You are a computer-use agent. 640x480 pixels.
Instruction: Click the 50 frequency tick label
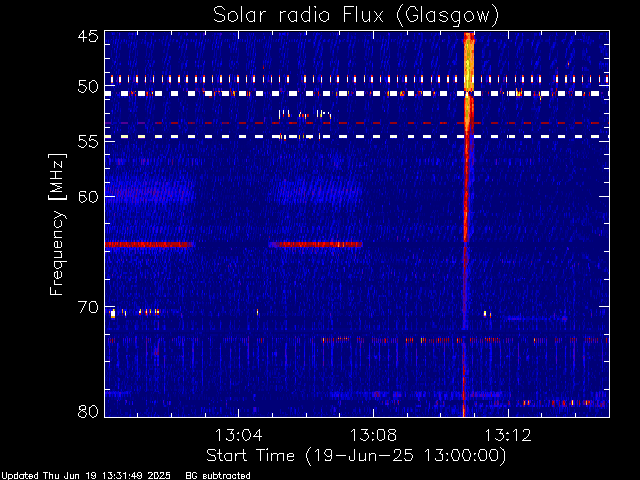[88, 87]
